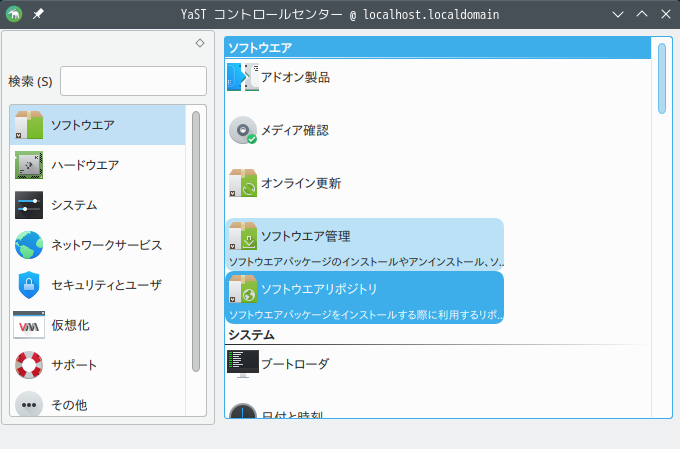Open ソフトウエアリポジトリ module by its label

click(319, 289)
